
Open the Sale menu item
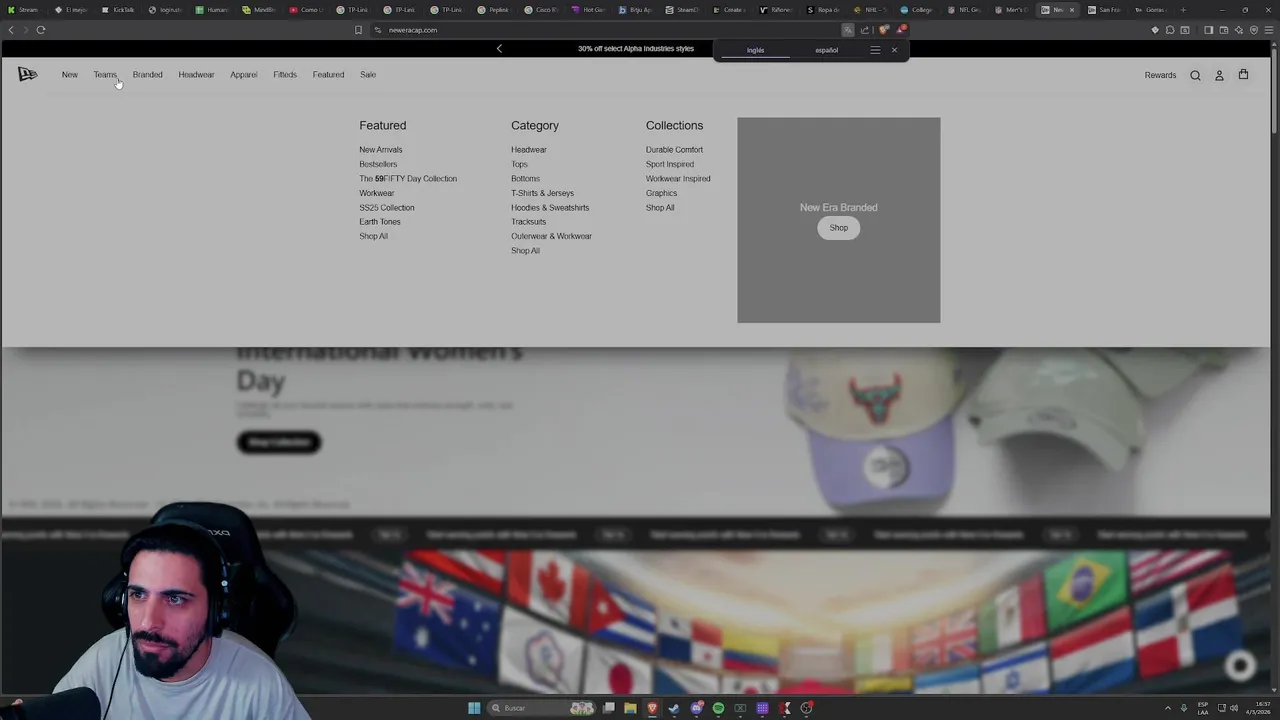[x=368, y=75]
